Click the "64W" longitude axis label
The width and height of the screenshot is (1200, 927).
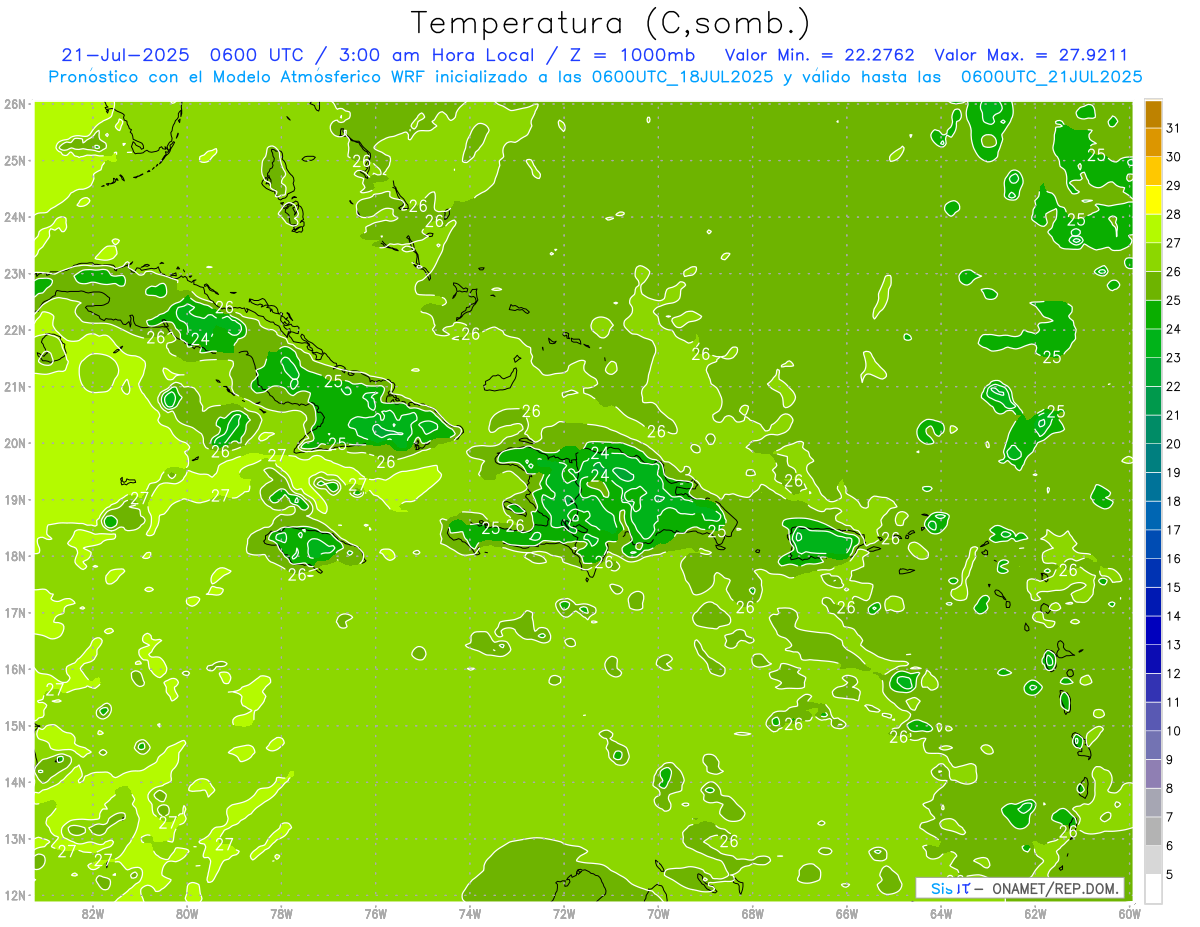tap(940, 912)
